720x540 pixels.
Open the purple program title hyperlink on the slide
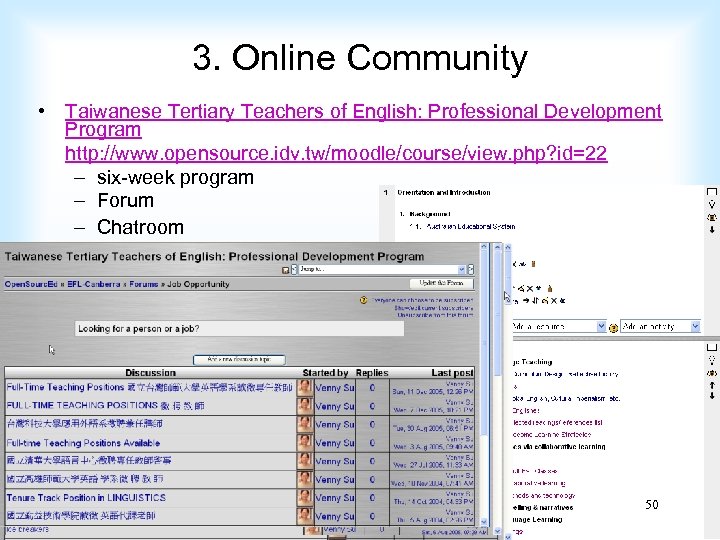(x=363, y=120)
